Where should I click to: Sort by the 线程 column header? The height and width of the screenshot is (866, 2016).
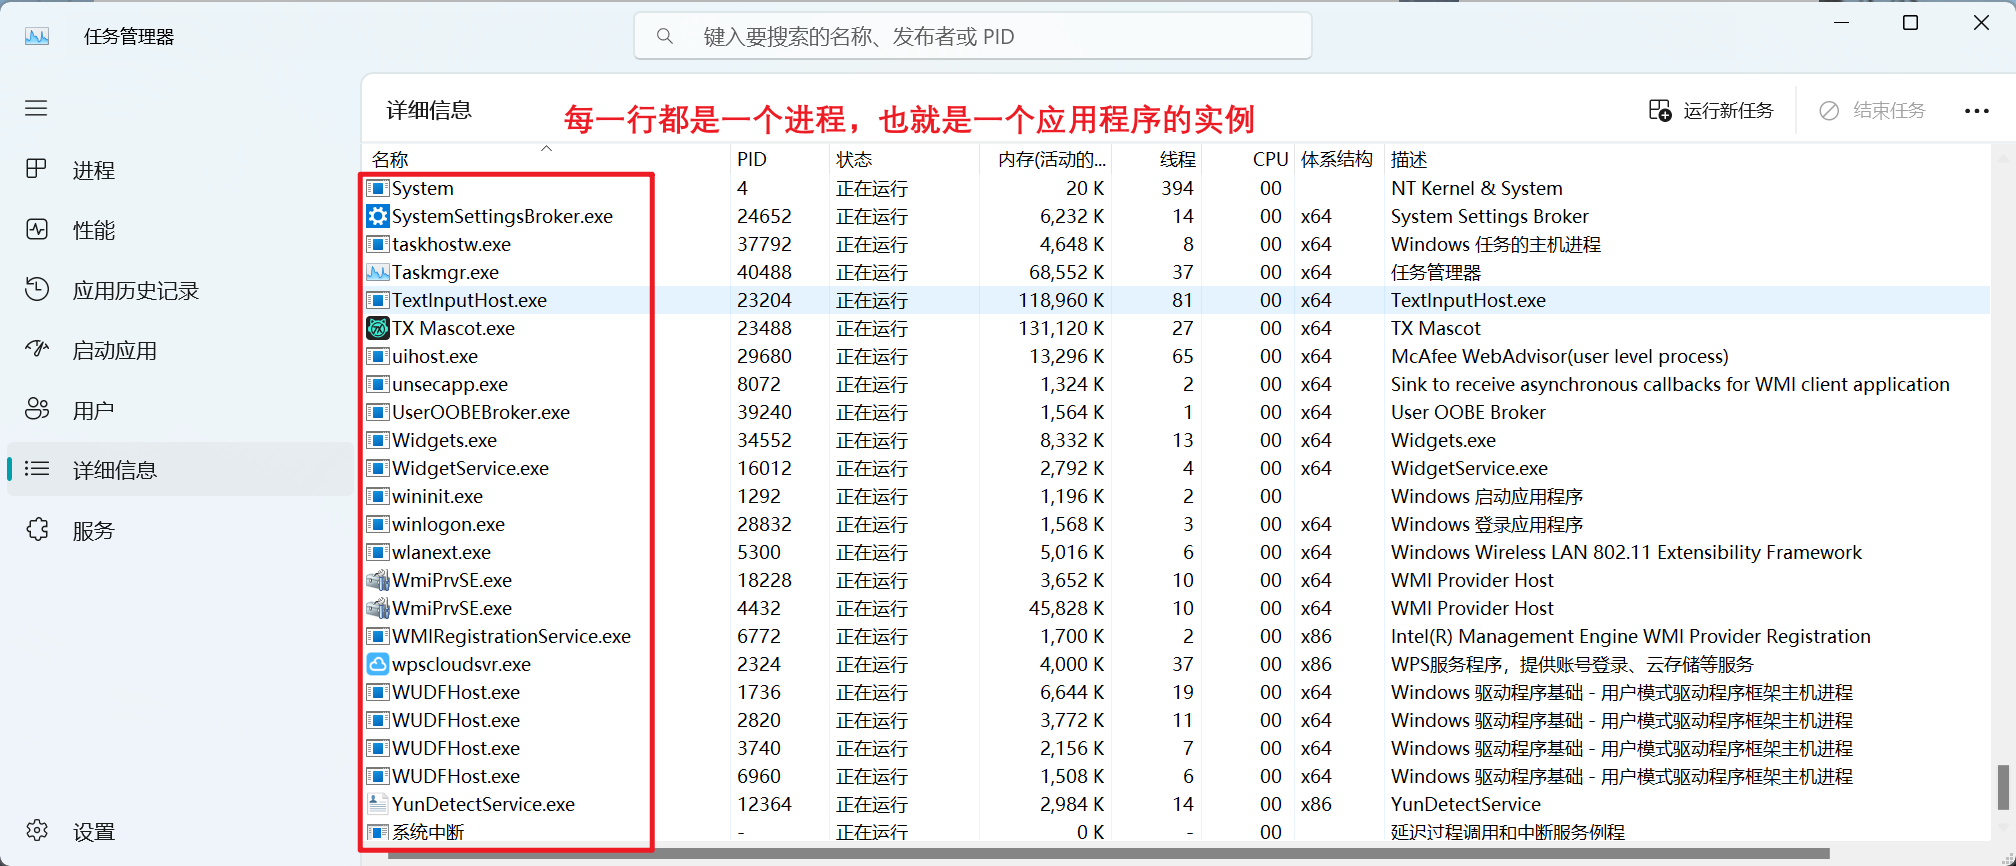click(1156, 159)
